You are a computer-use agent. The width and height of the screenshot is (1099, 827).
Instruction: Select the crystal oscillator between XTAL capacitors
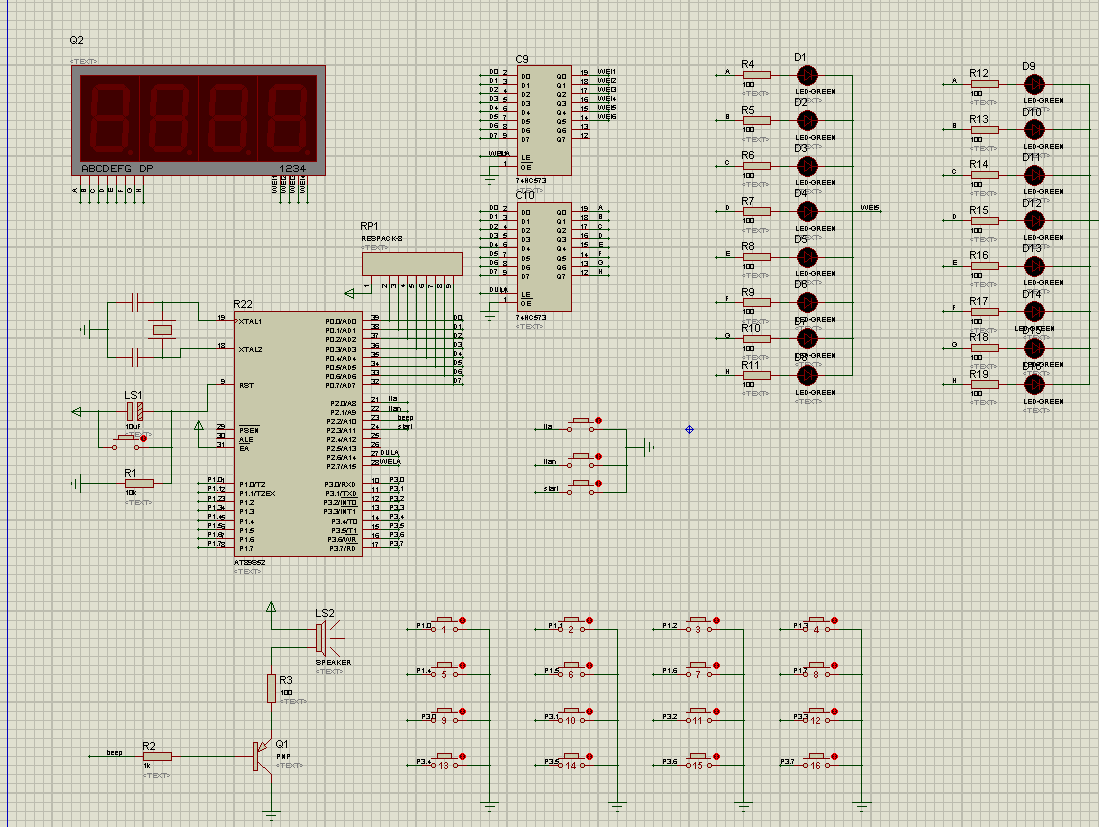163,329
